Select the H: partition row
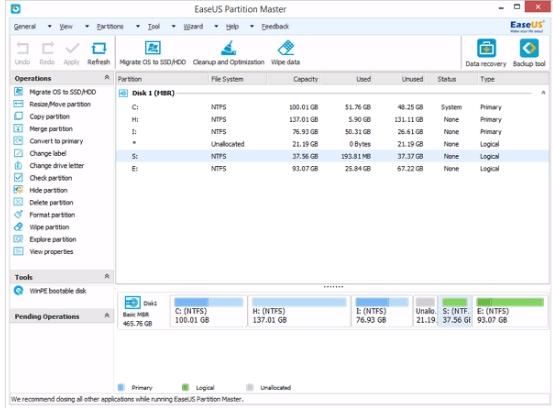This screenshot has width=553, height=408. coord(332,119)
